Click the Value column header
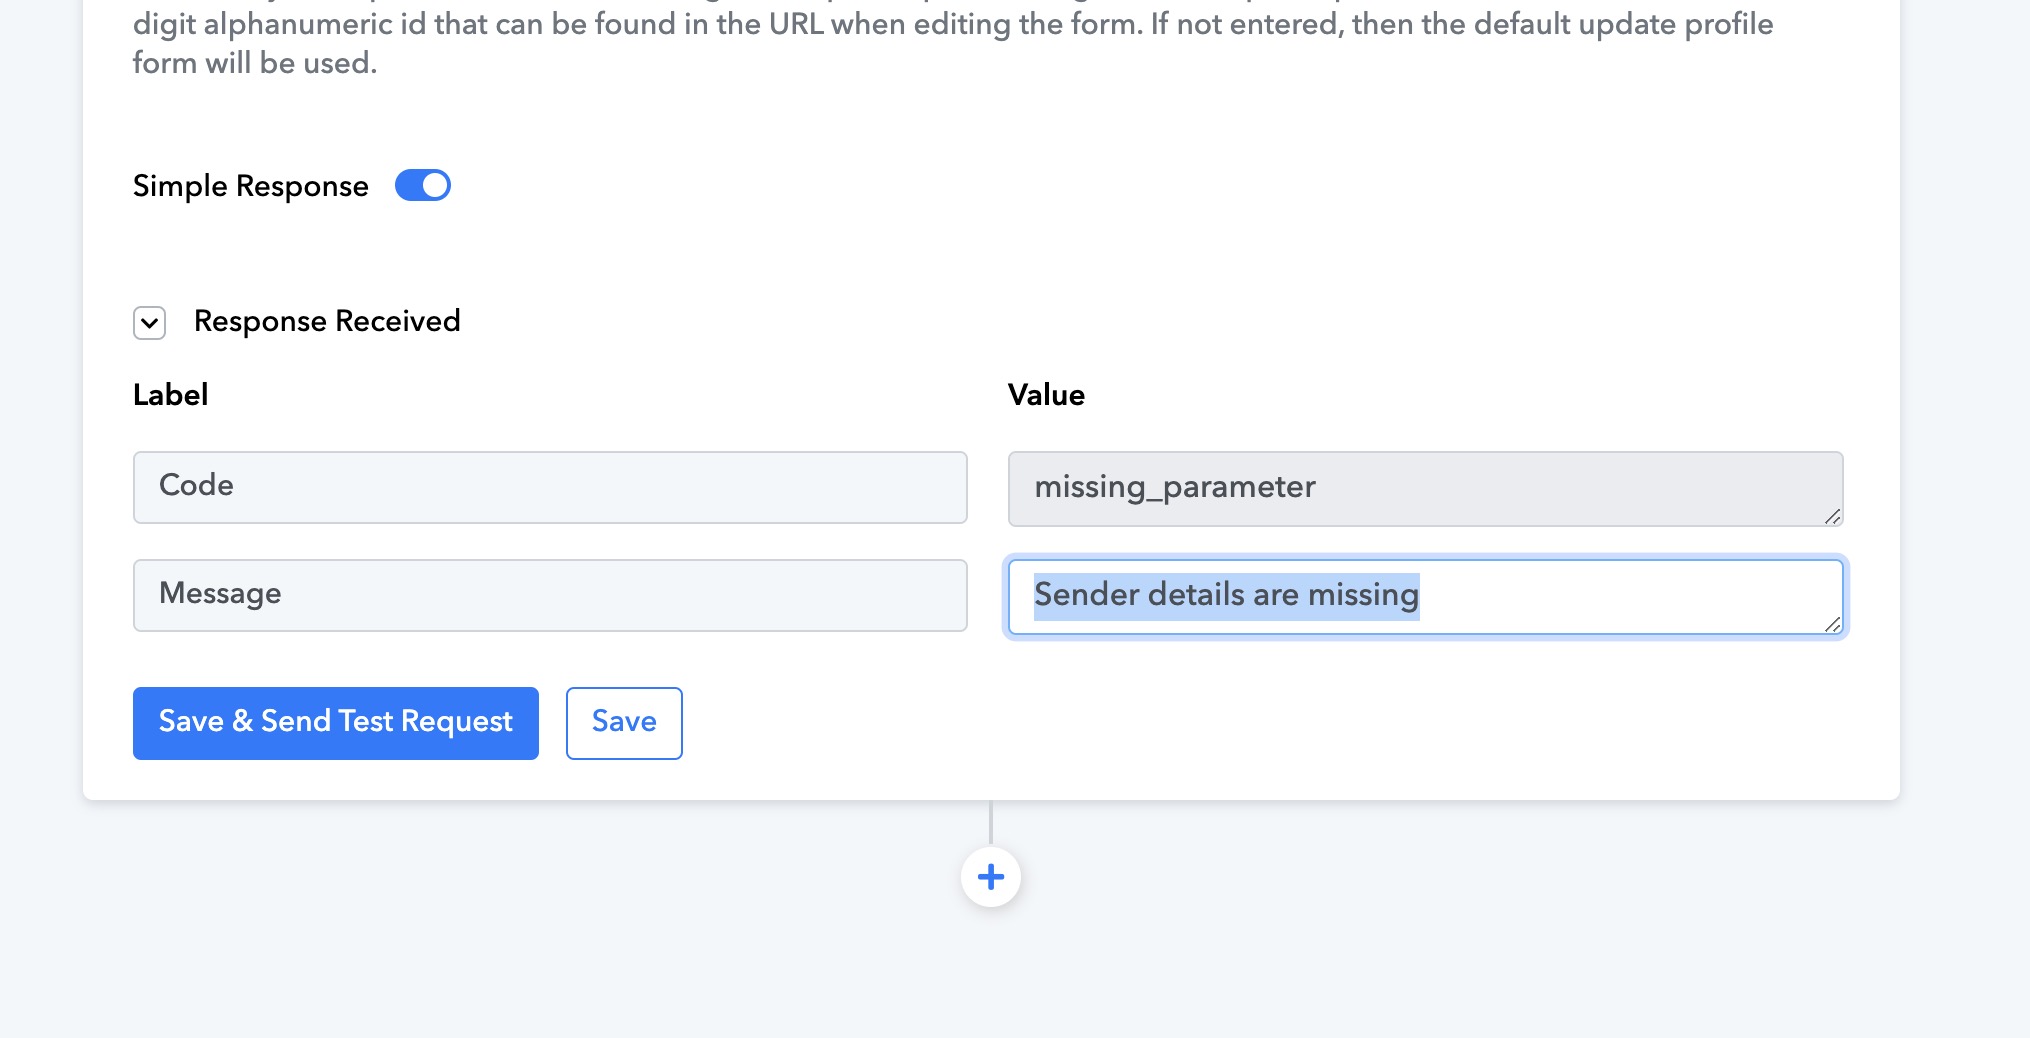The height and width of the screenshot is (1038, 2030). click(1046, 395)
